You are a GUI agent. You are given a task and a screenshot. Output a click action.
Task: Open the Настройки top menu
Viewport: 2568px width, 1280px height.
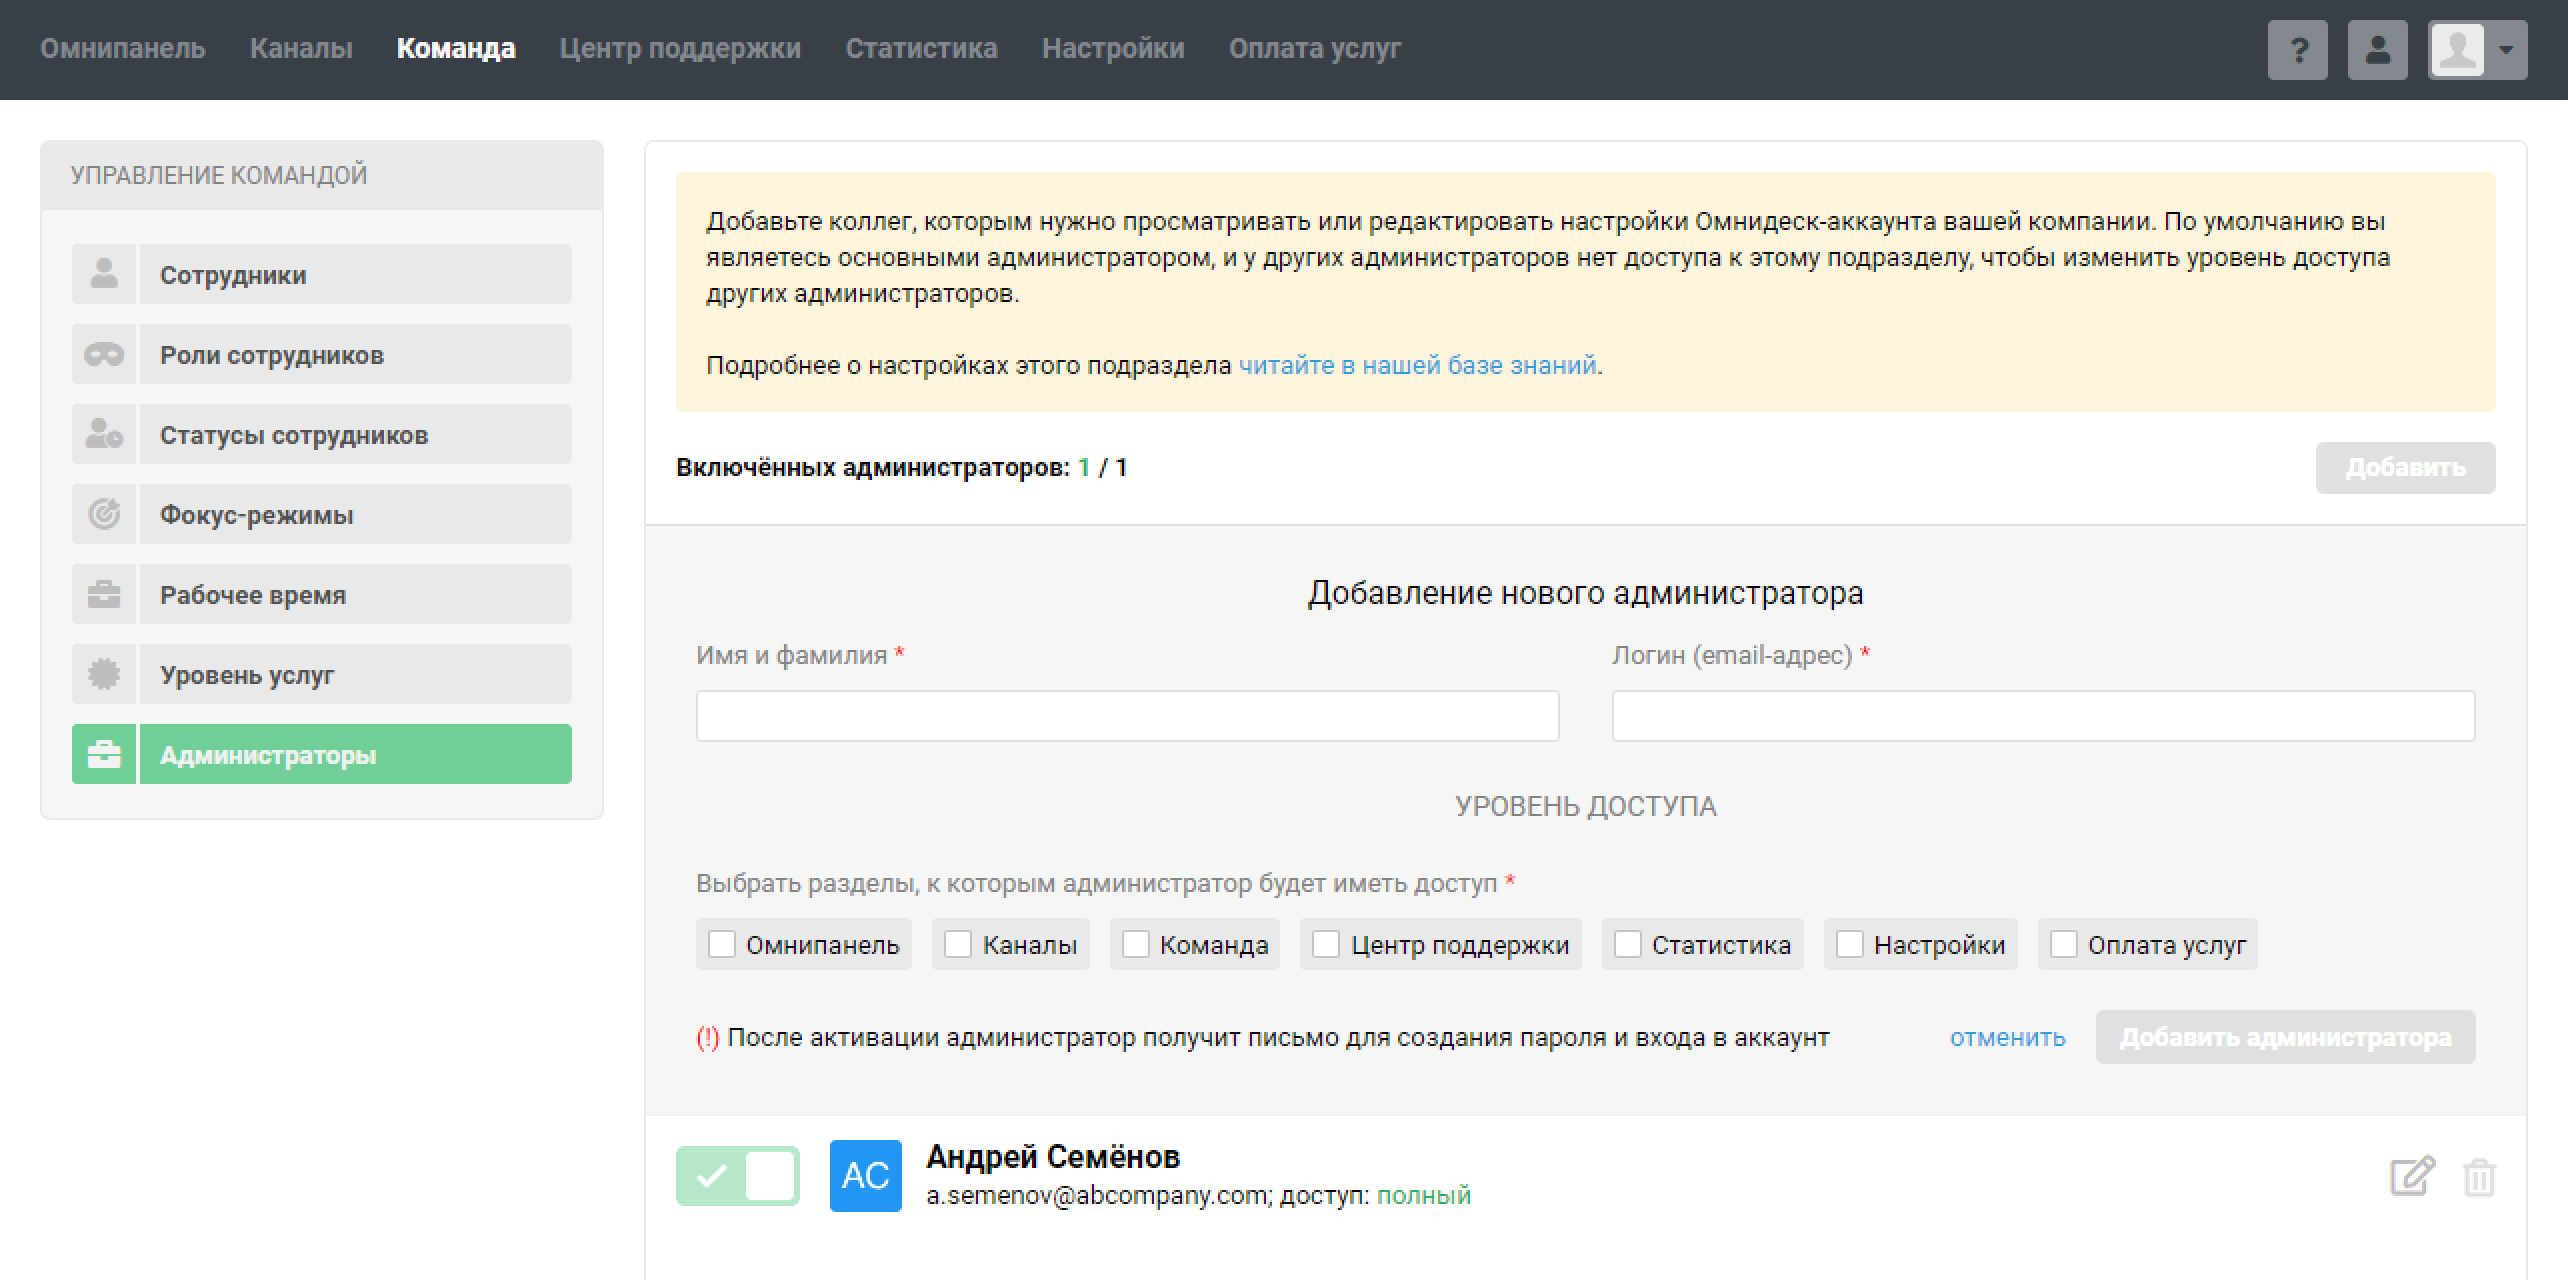point(1113,48)
